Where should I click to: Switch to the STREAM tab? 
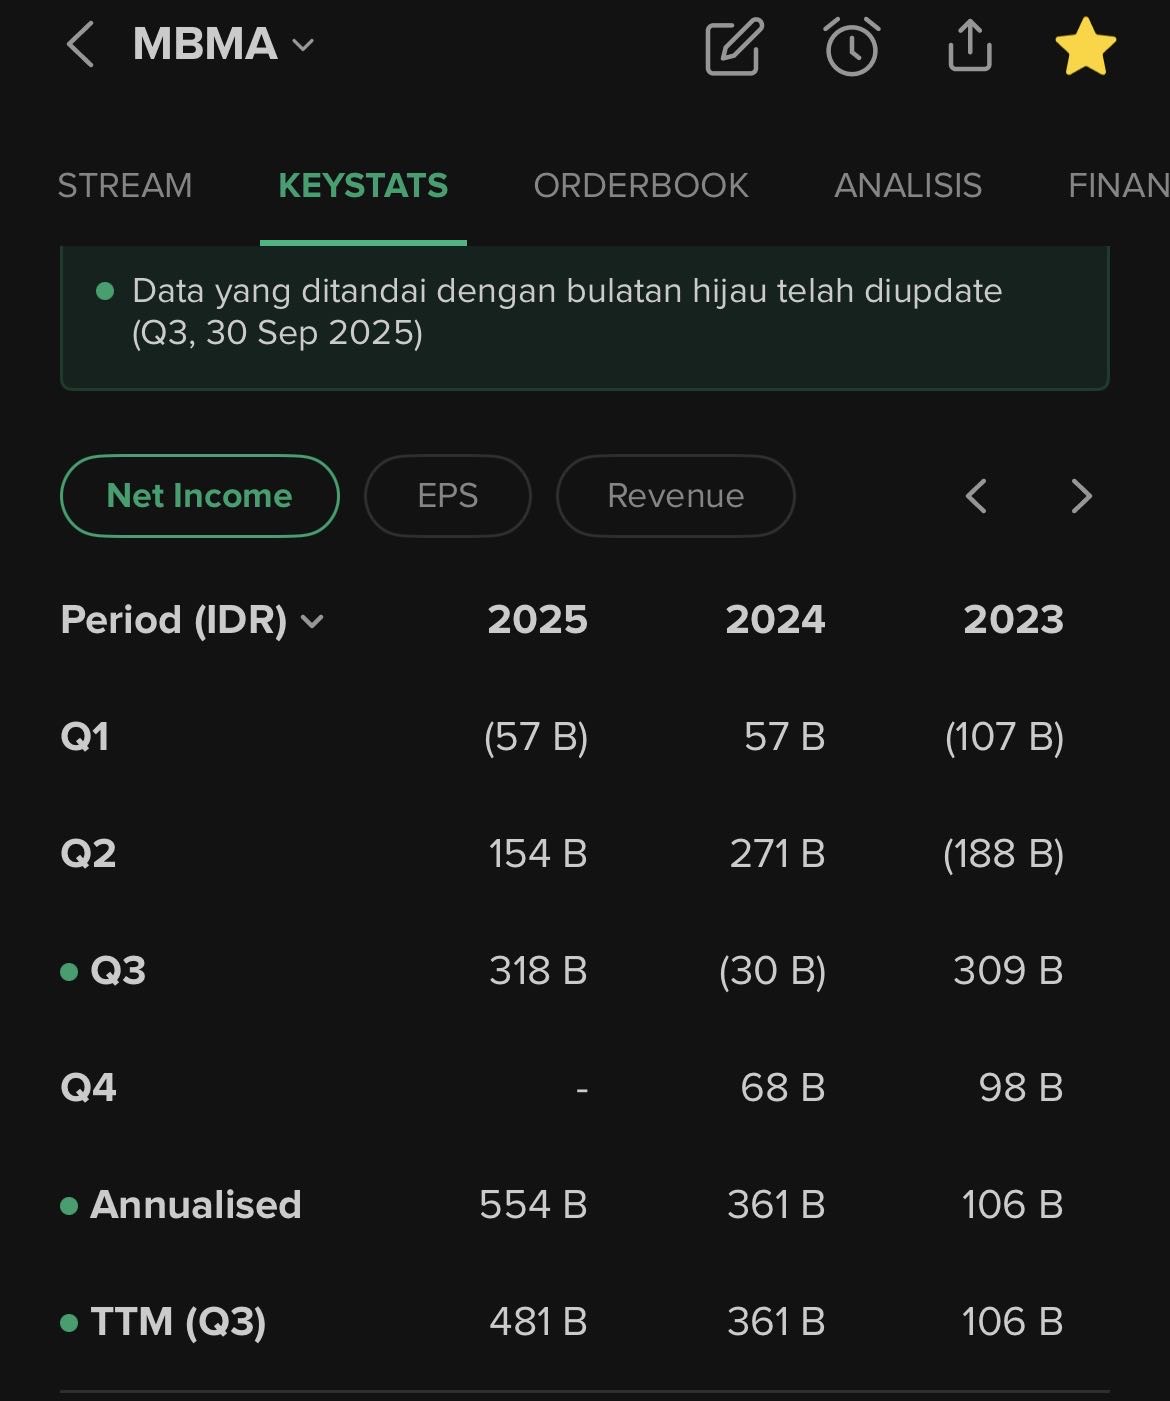(125, 186)
